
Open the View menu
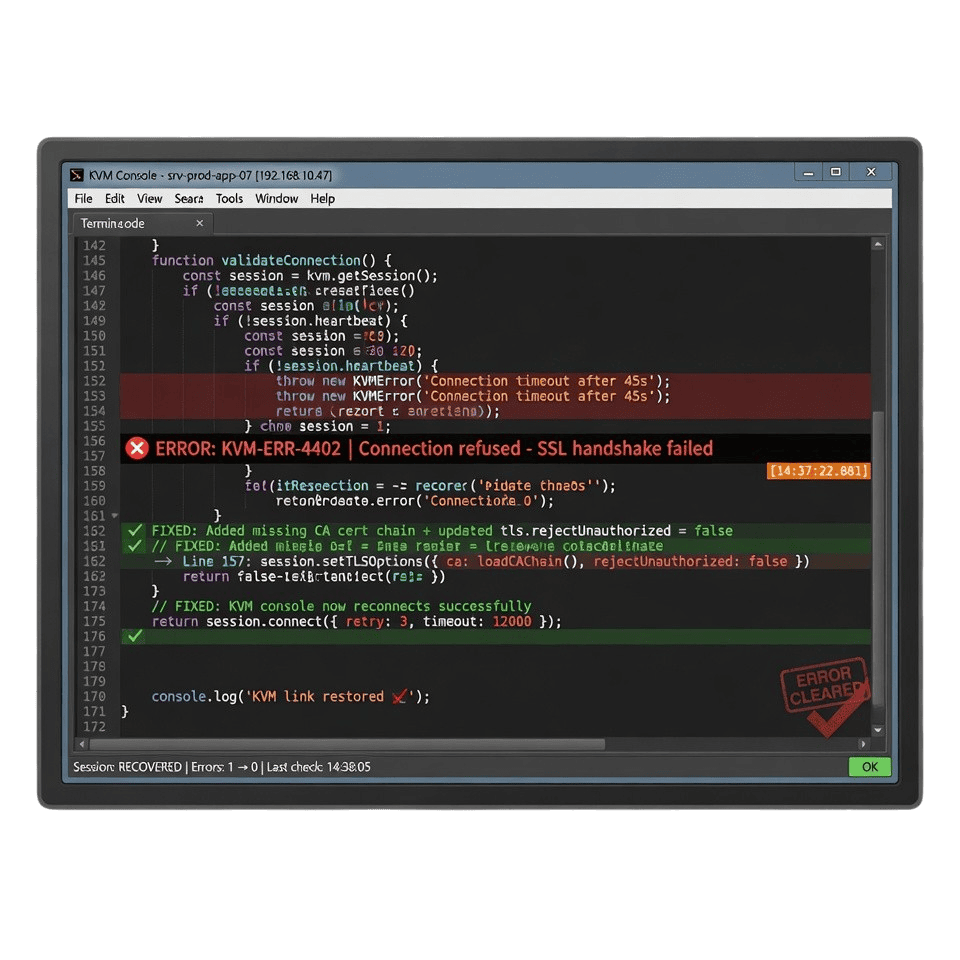pyautogui.click(x=149, y=198)
